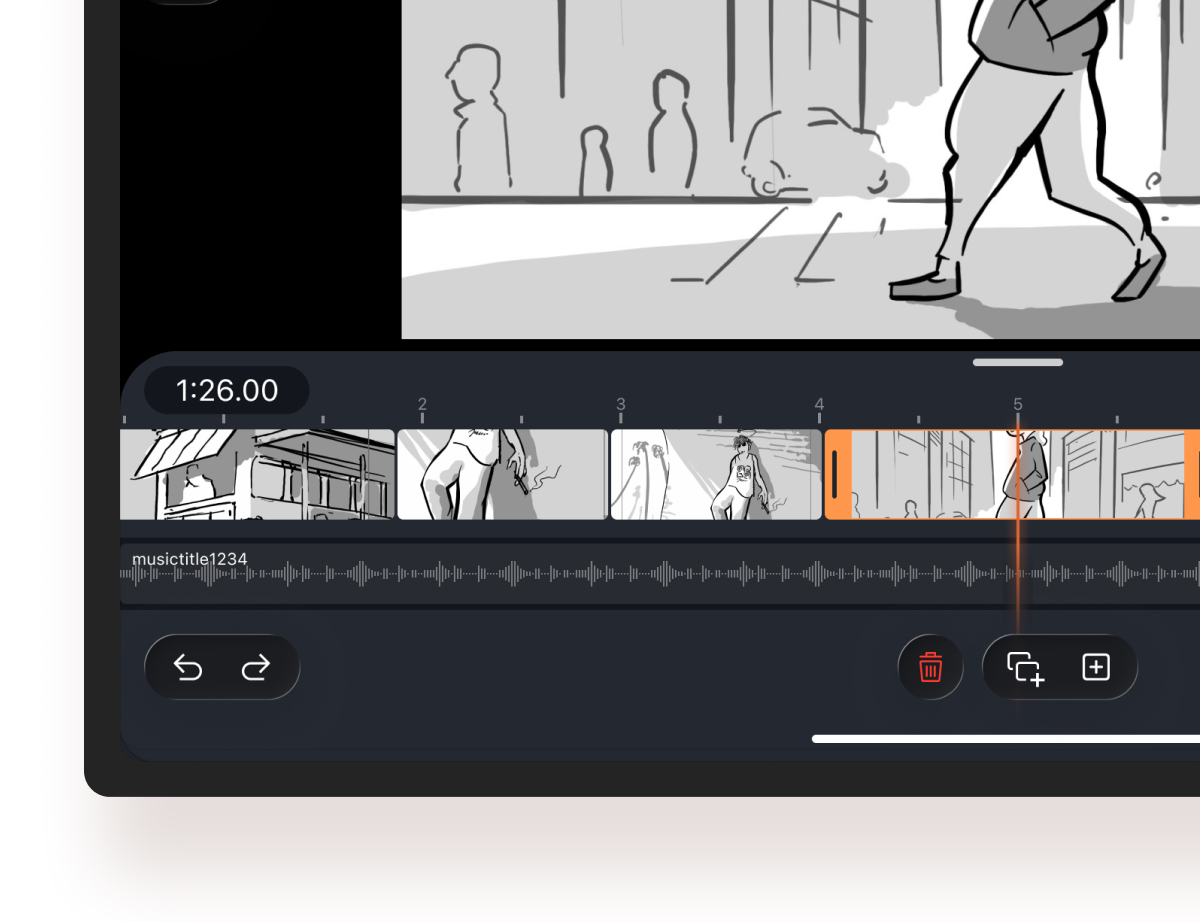Jump to marker 2 on the timeline ruler
The image size is (1200, 922).
coord(422,405)
